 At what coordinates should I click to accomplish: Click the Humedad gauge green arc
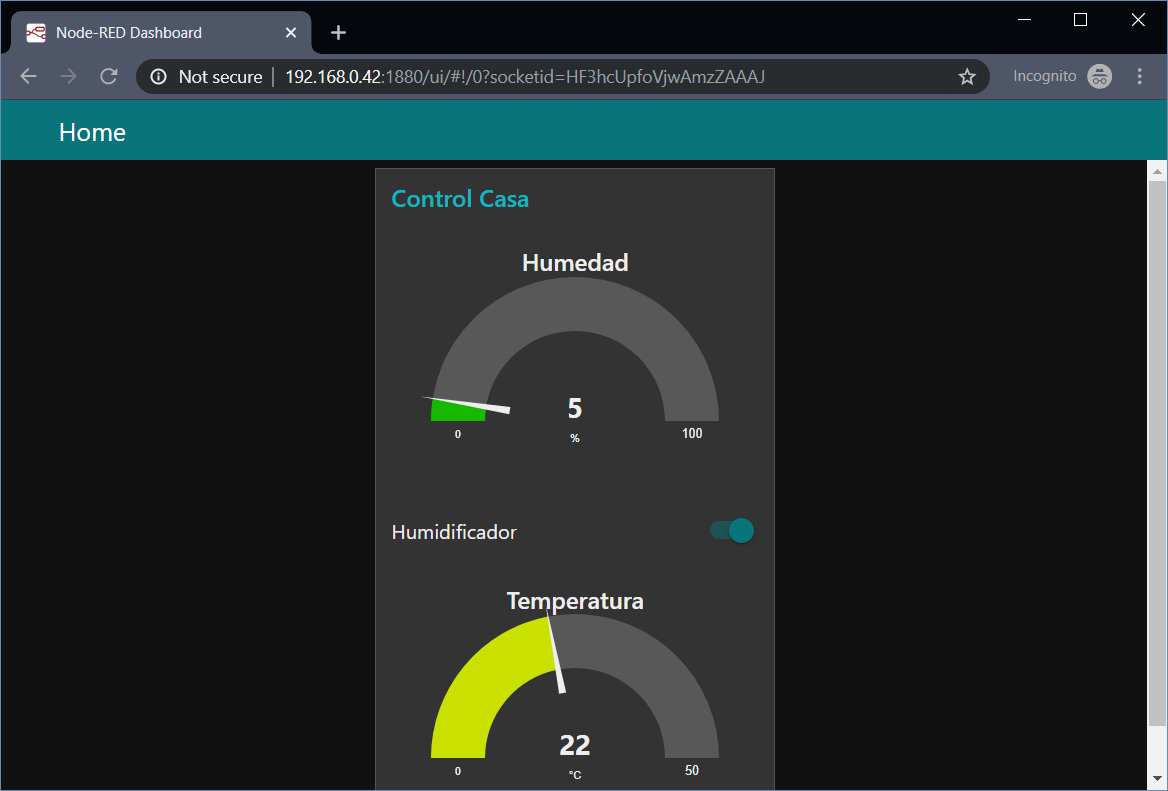tap(457, 410)
